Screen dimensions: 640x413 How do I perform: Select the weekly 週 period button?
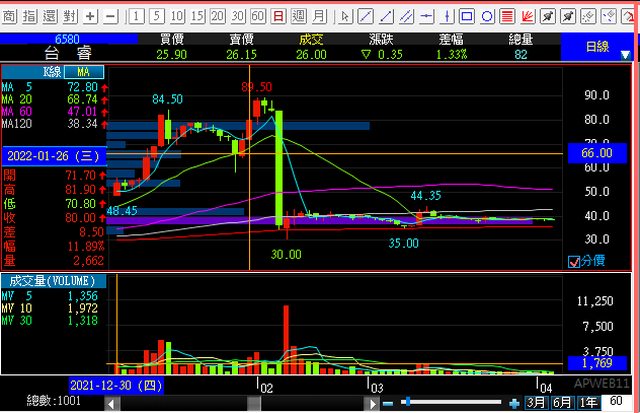pos(299,17)
